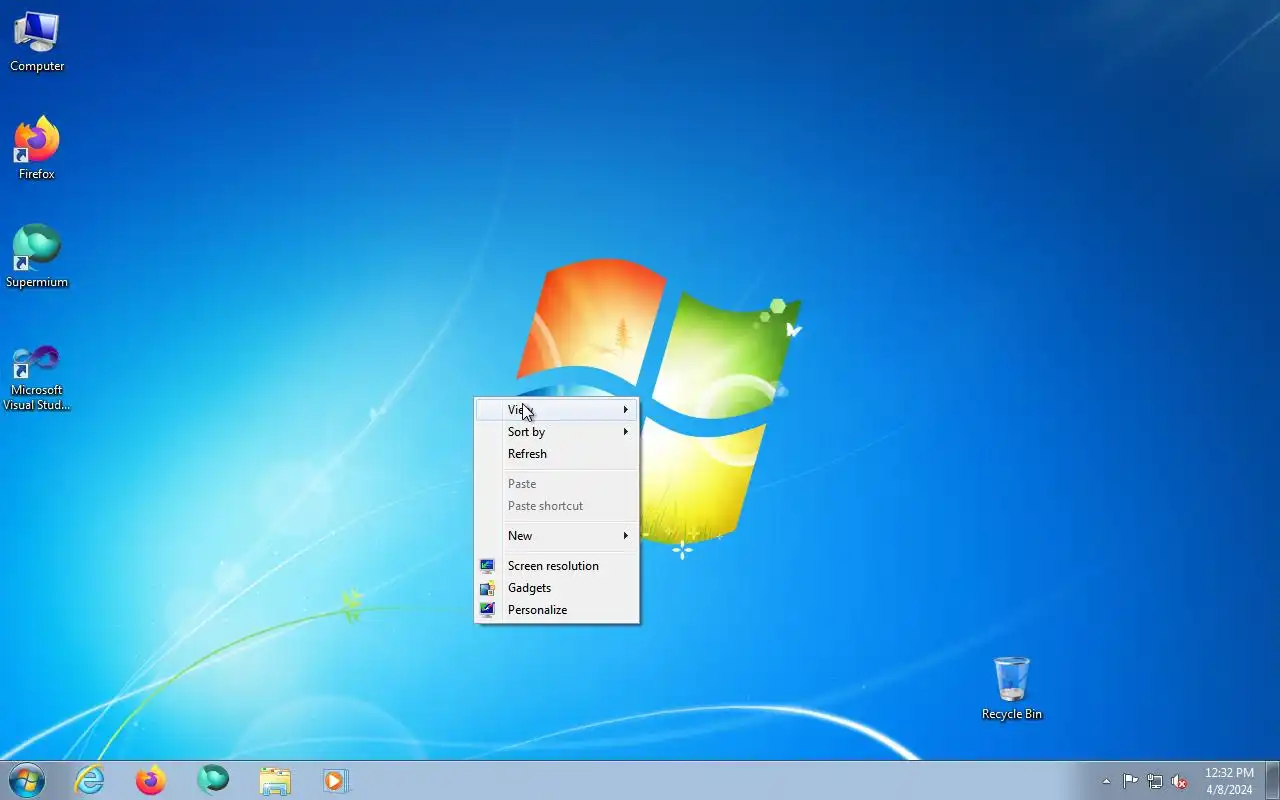Open Windows Media Player from the taskbar
The width and height of the screenshot is (1280, 800).
(x=336, y=780)
